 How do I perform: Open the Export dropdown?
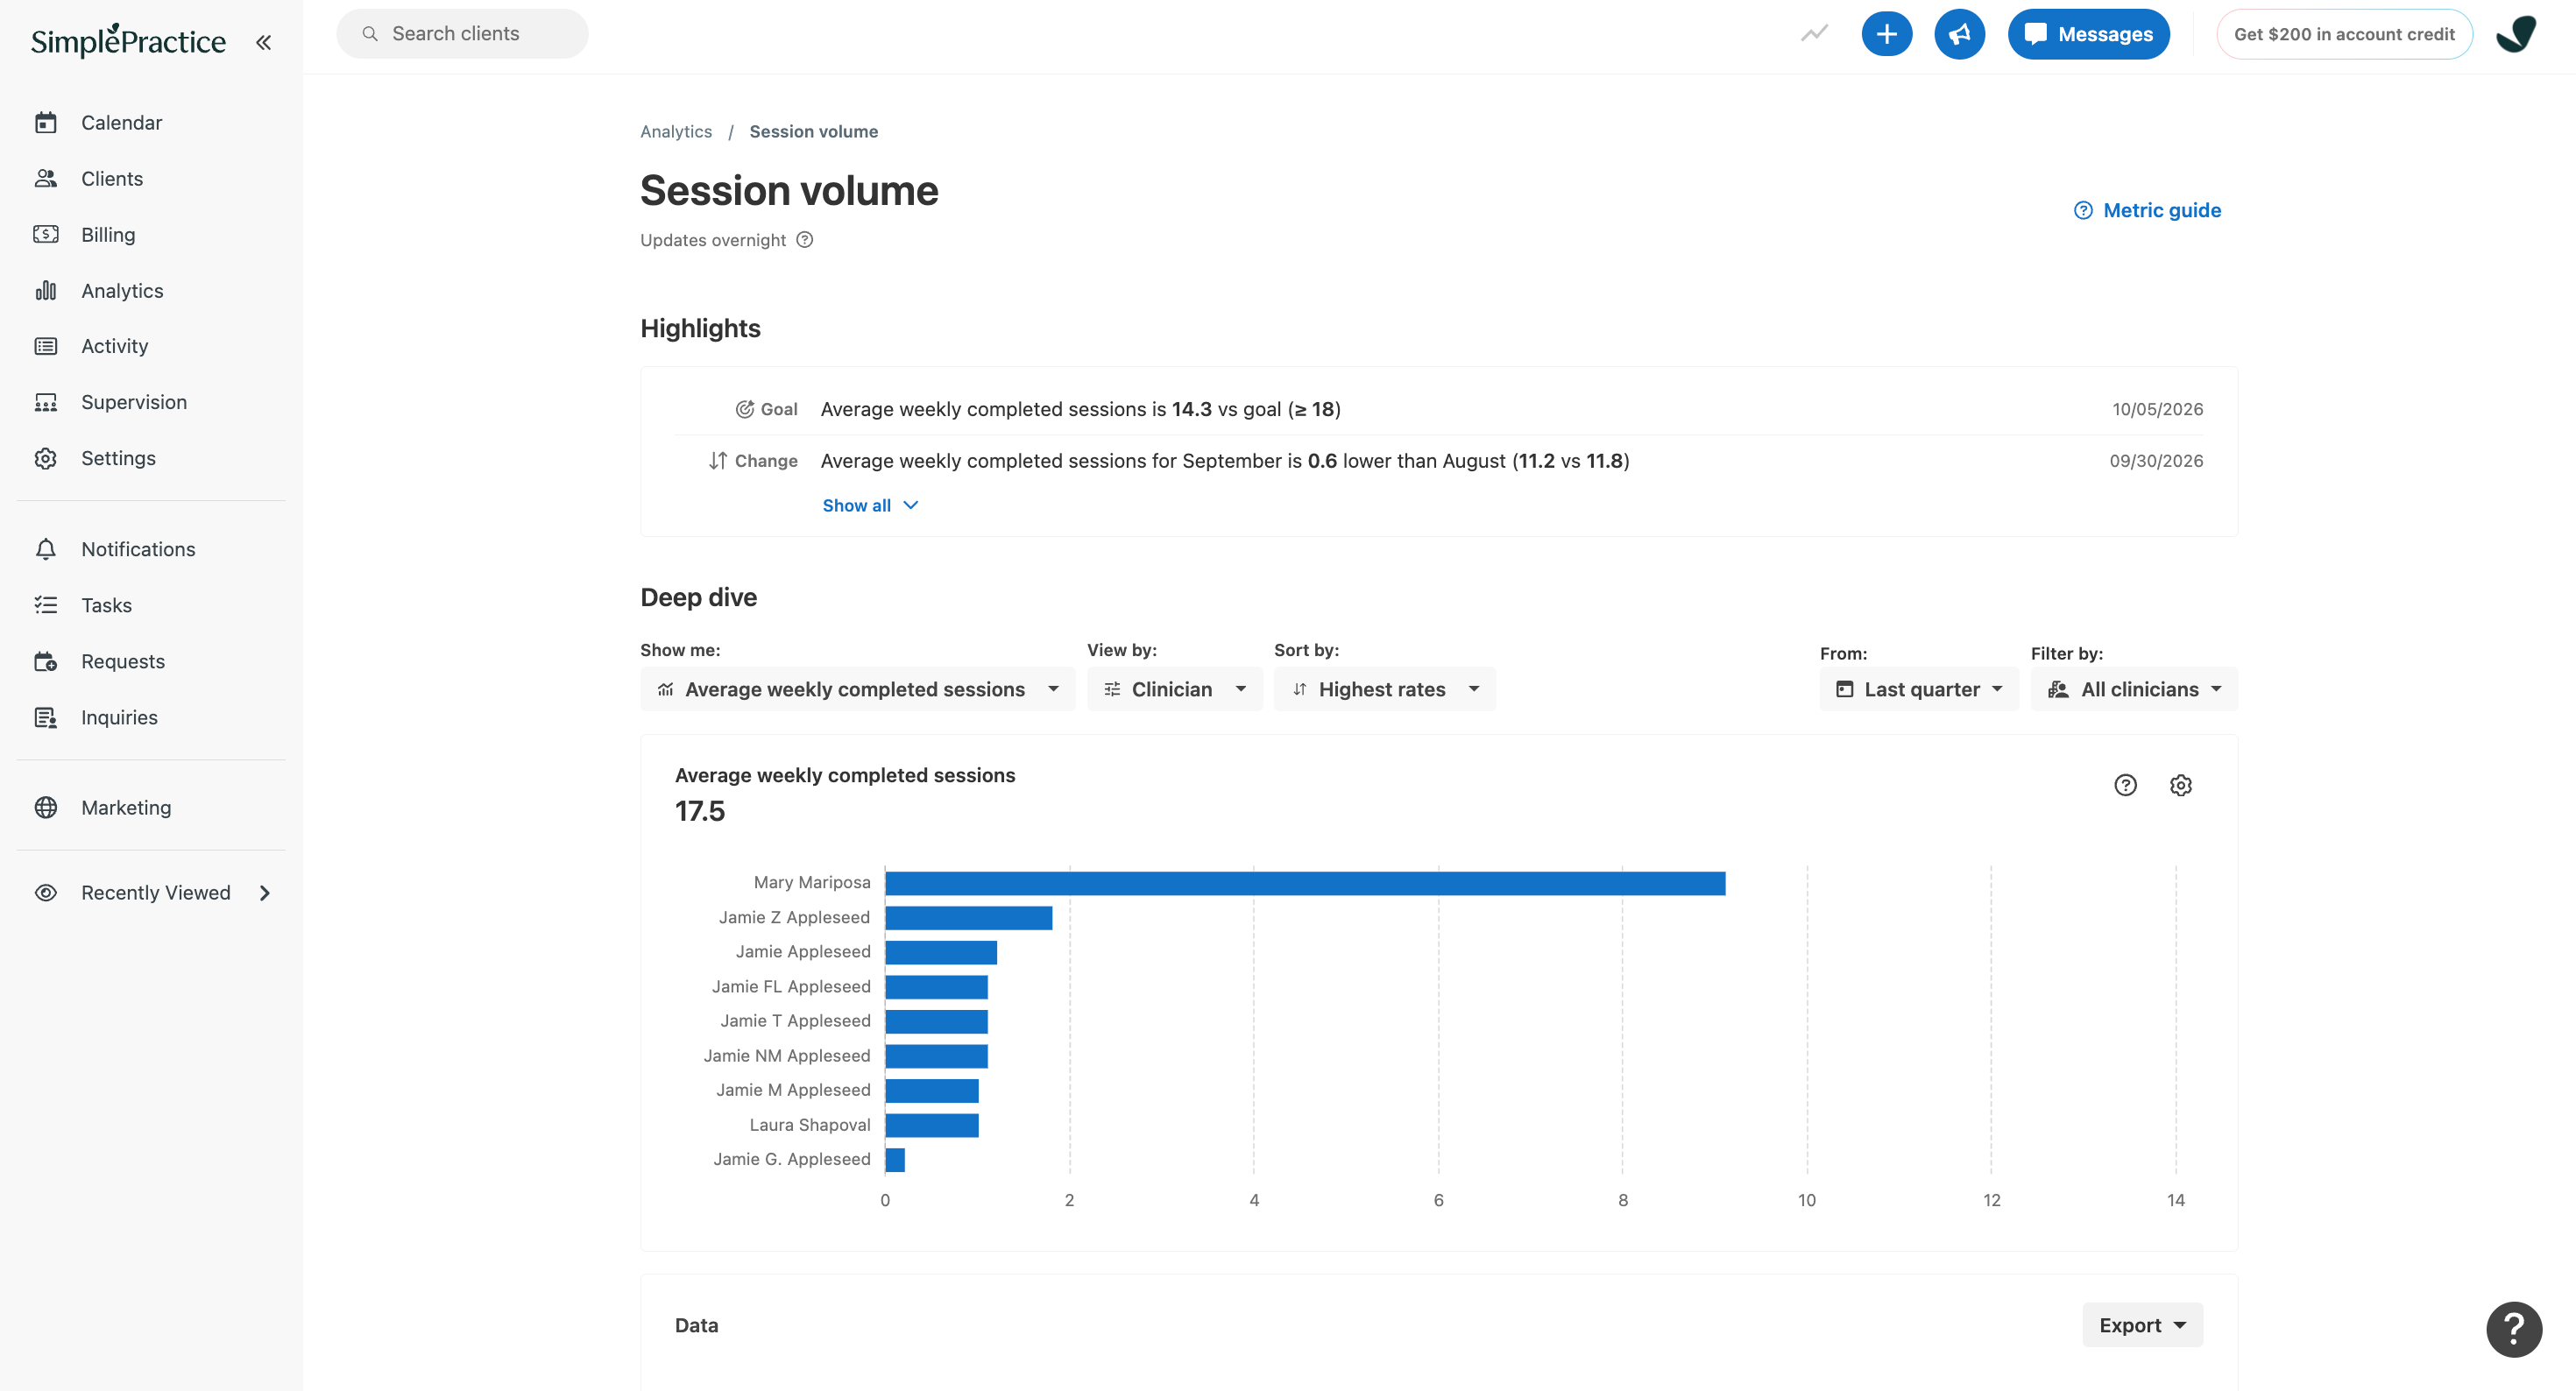(x=2142, y=1324)
